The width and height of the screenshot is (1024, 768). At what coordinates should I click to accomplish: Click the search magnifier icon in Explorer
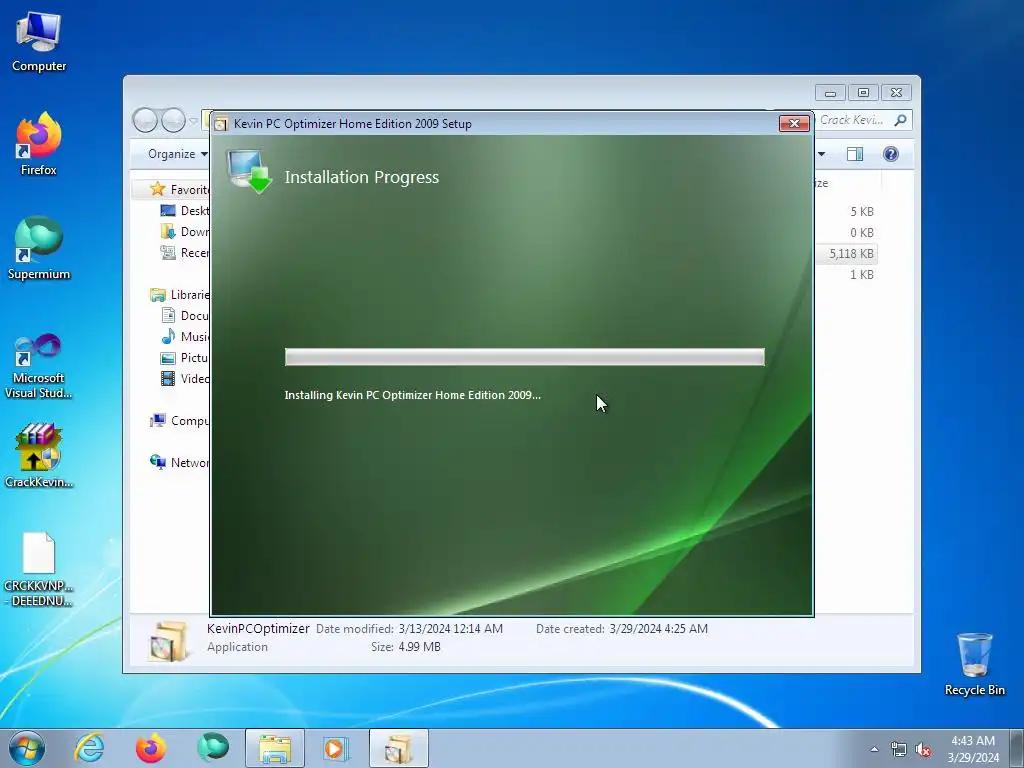(x=901, y=120)
